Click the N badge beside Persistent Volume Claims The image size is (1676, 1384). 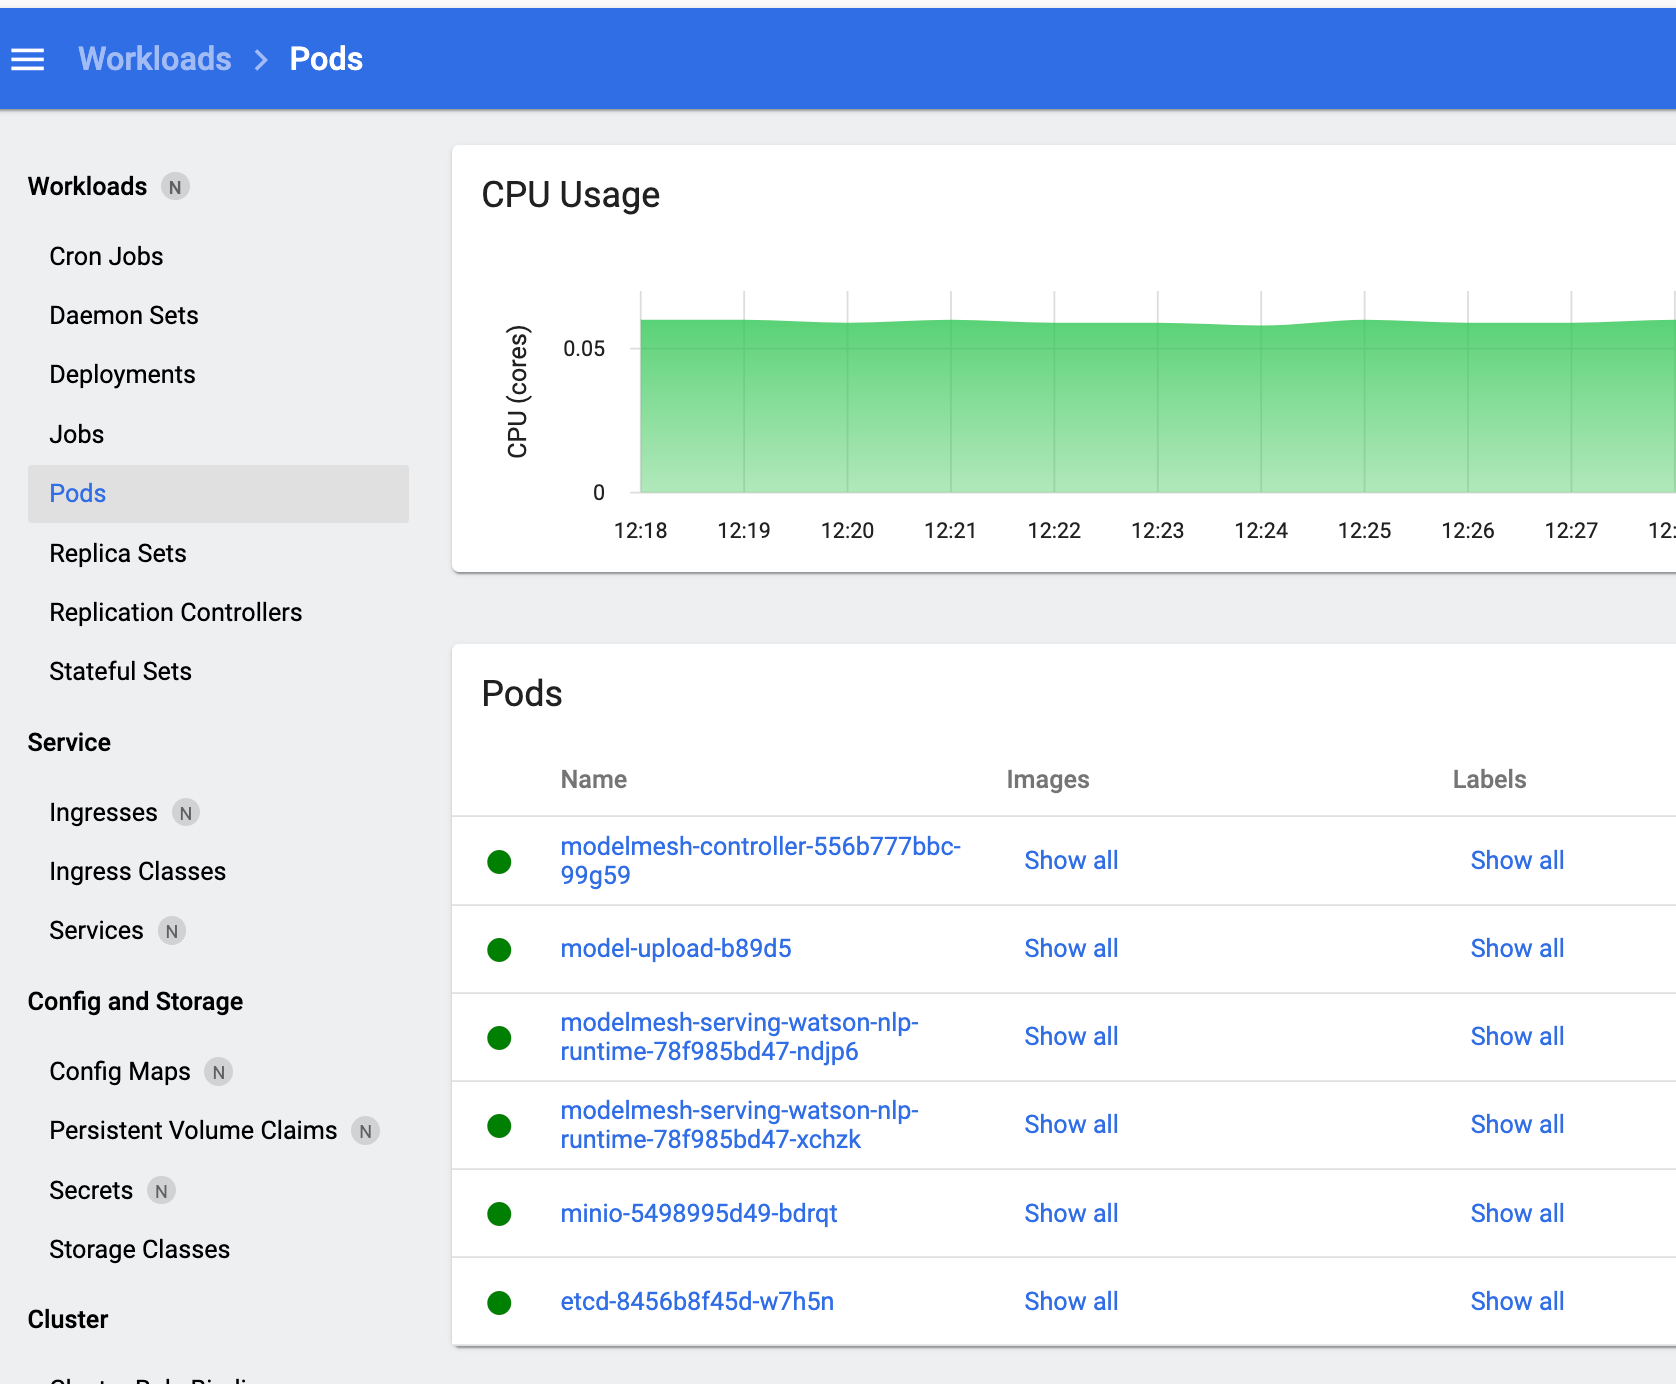(x=366, y=1130)
